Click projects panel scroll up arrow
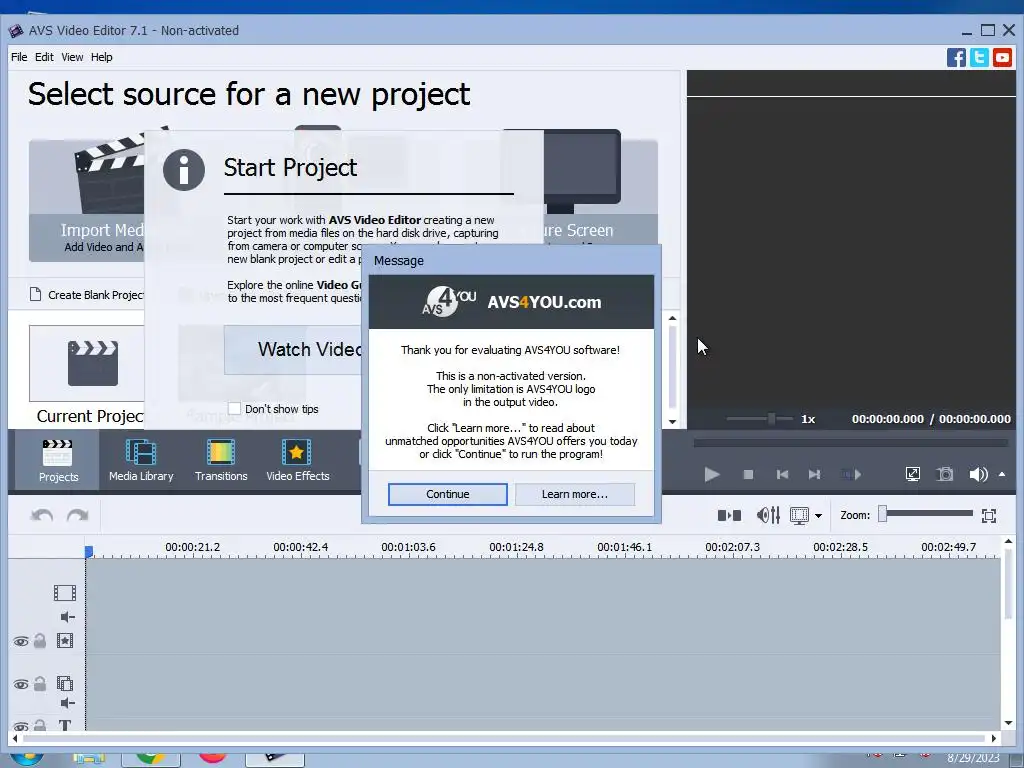This screenshot has width=1024, height=768. [673, 319]
